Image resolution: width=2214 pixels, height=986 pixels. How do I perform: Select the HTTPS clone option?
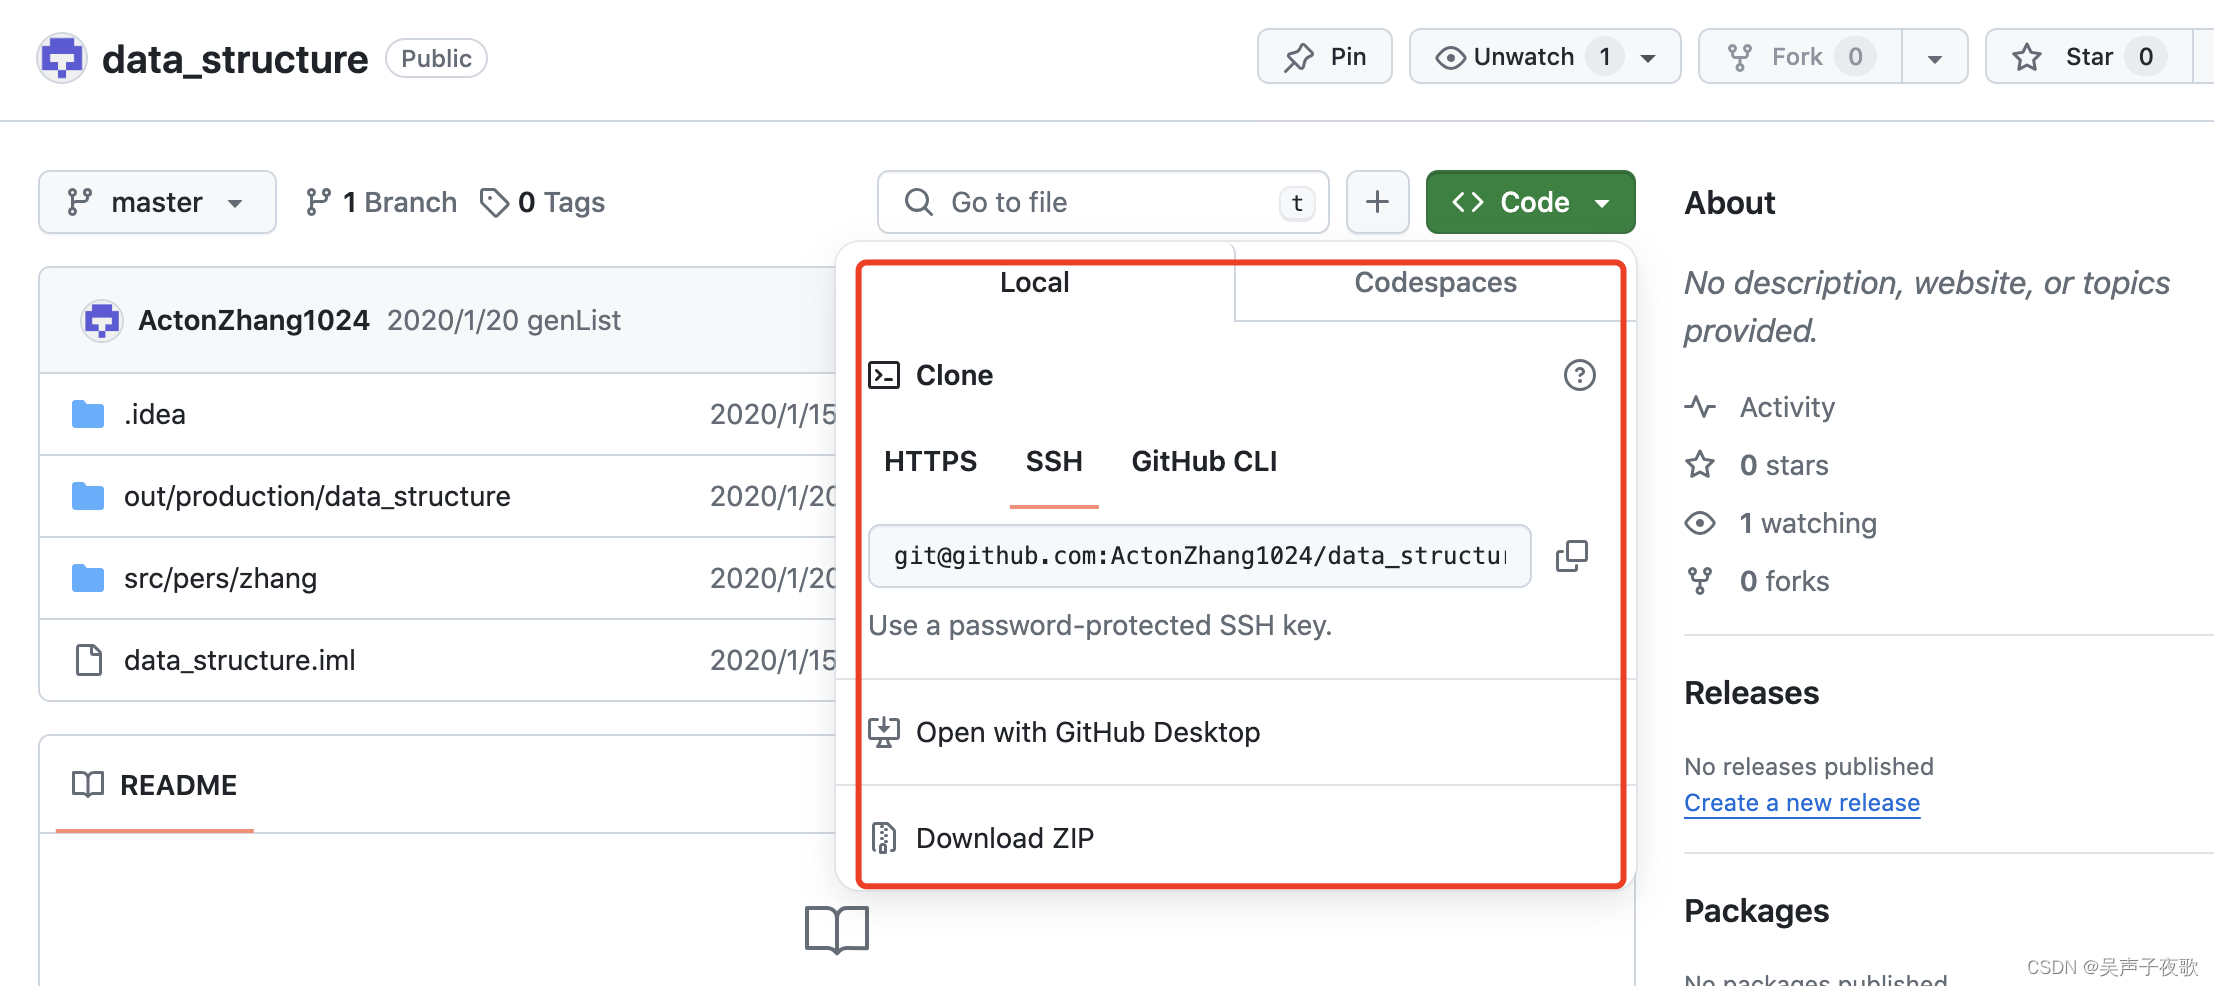930,461
